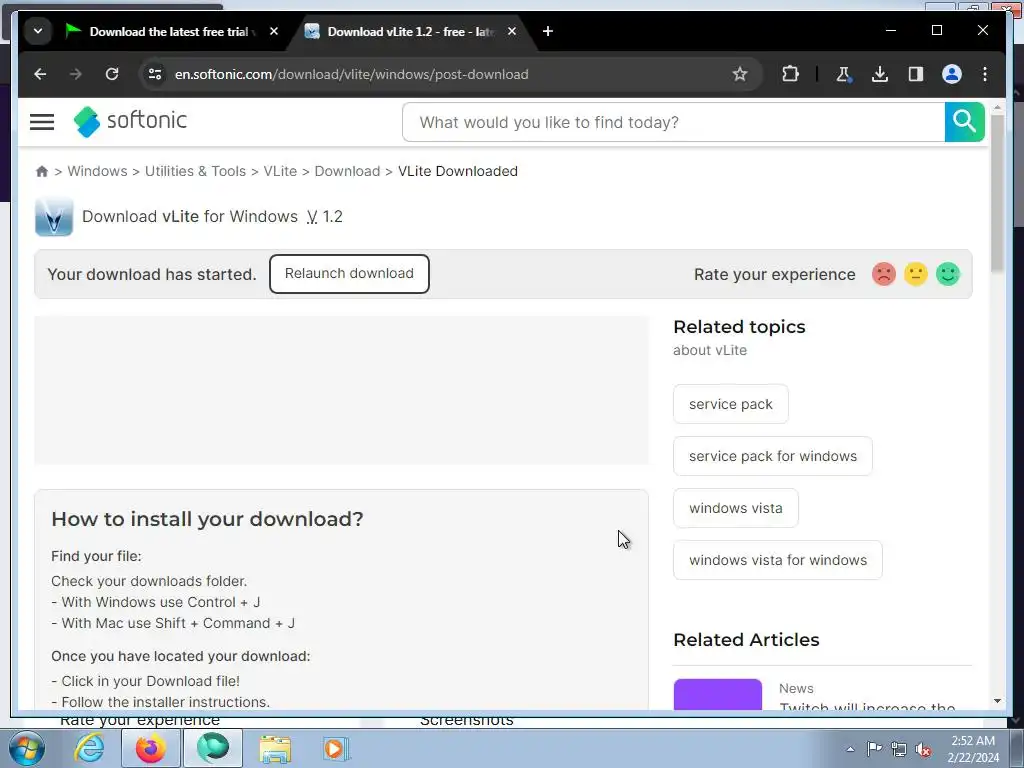Open the network tray icon

click(x=899, y=749)
